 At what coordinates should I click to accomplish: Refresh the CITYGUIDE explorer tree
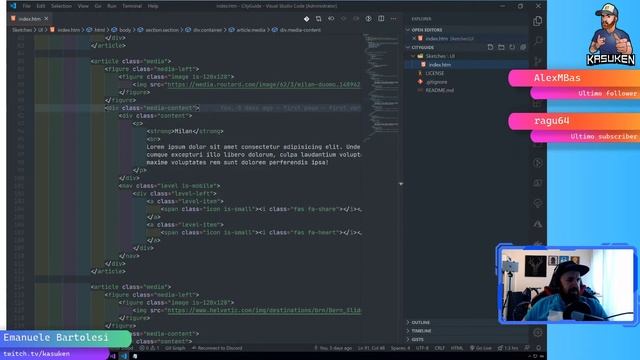point(512,47)
